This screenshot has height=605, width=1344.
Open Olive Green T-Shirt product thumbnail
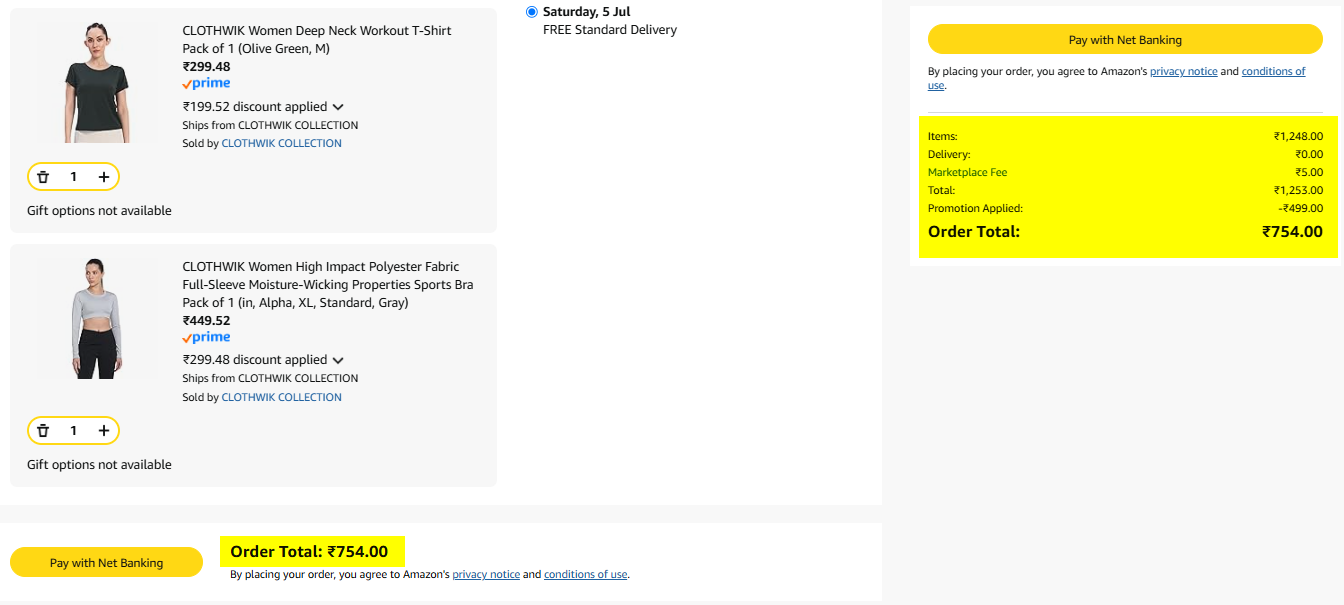(97, 83)
